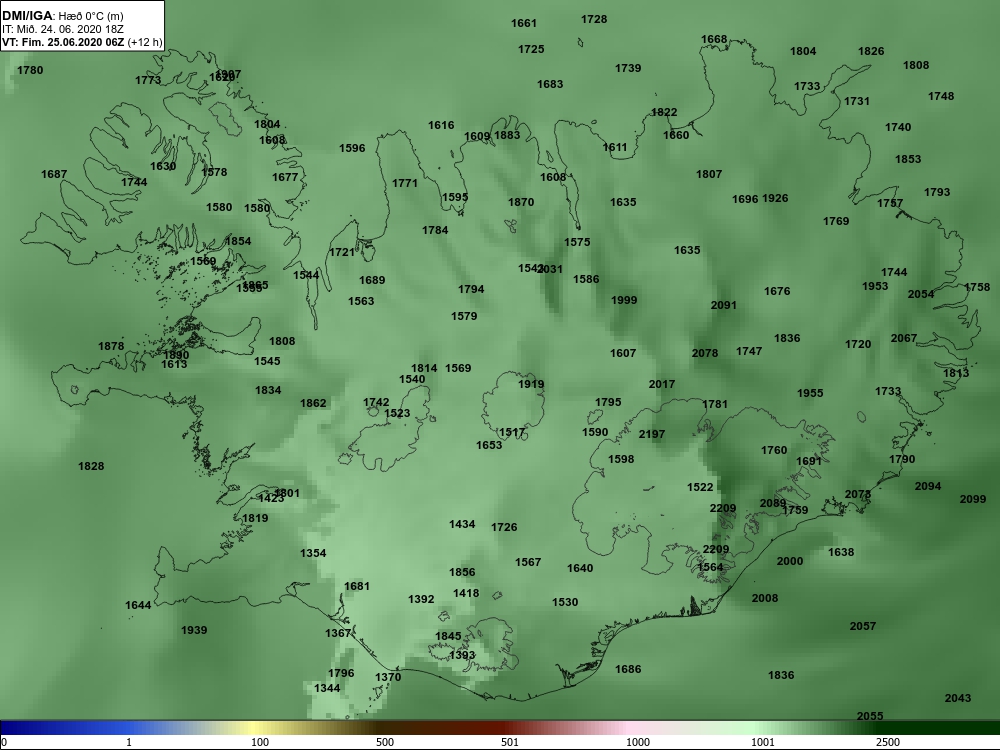Click the 1870 map value

pos(521,202)
